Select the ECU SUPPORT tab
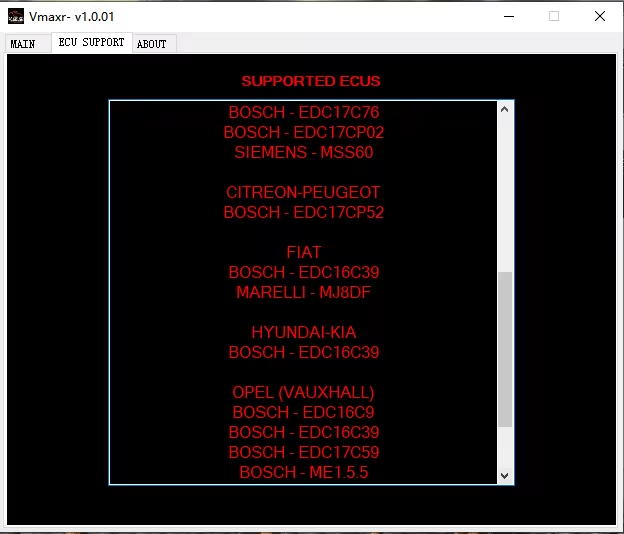624x534 pixels. point(91,43)
